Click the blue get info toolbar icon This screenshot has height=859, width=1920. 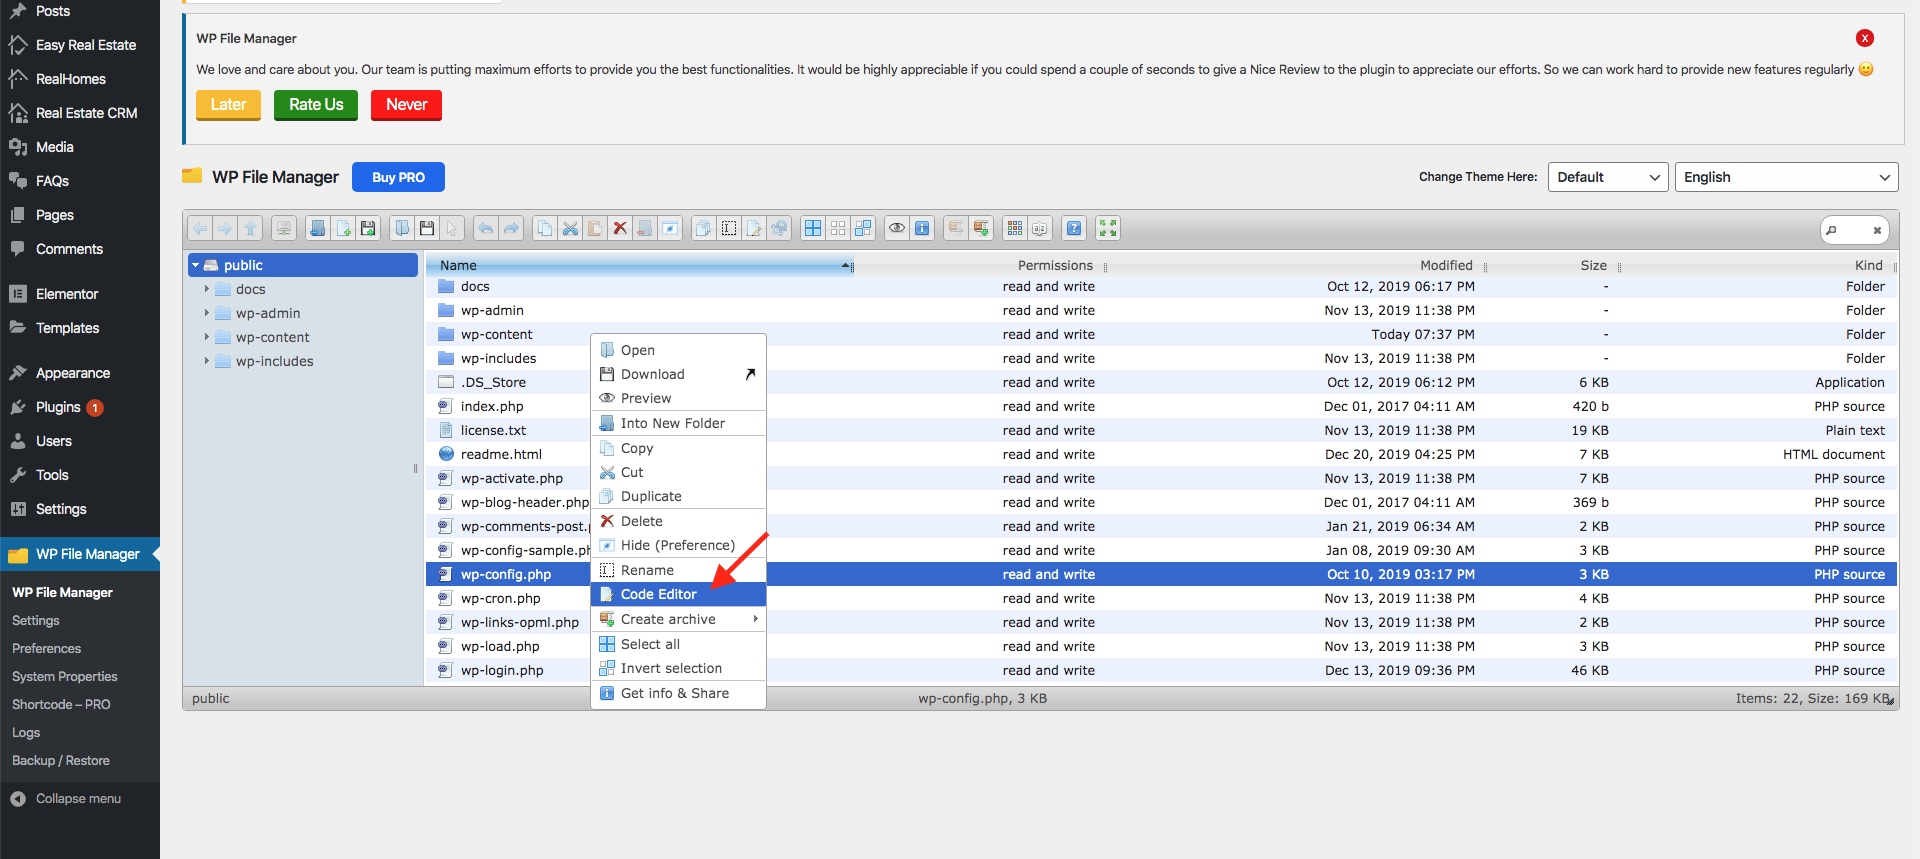coord(922,228)
